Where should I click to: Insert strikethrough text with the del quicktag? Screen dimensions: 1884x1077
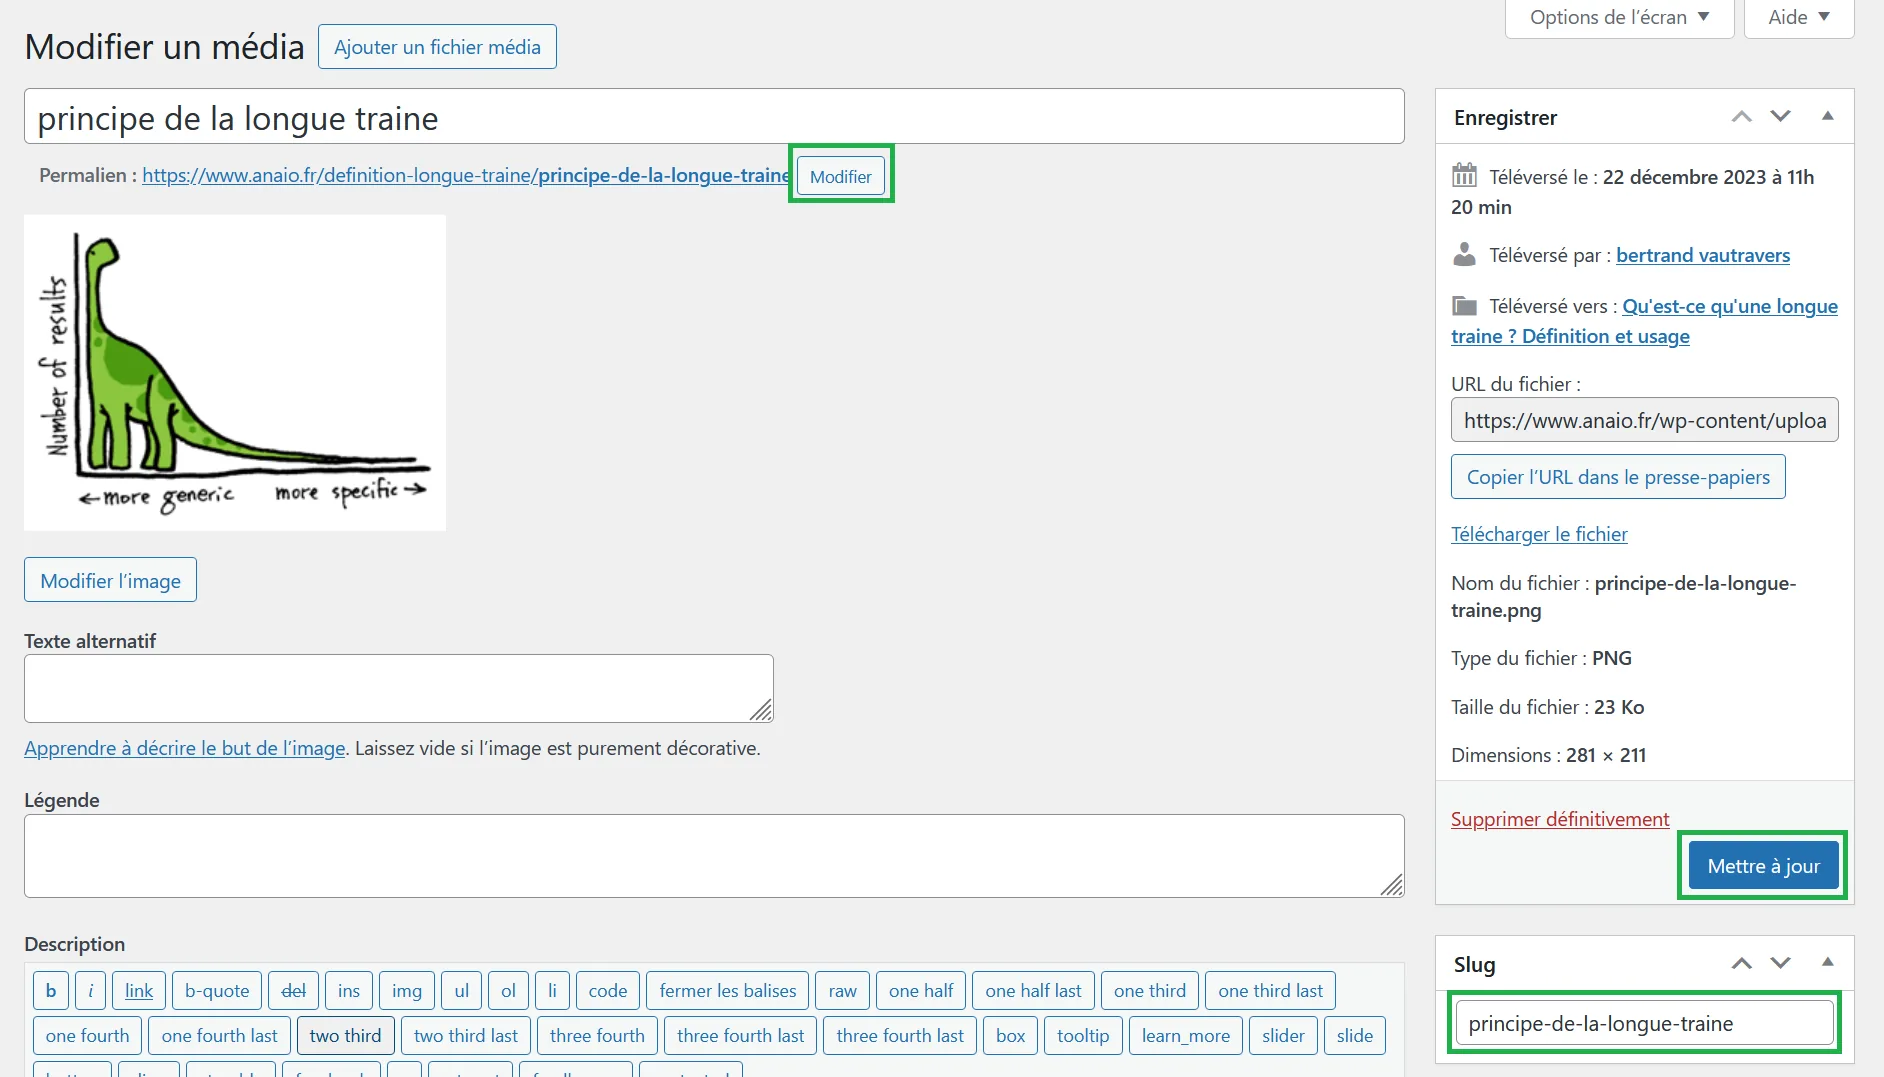pos(293,990)
